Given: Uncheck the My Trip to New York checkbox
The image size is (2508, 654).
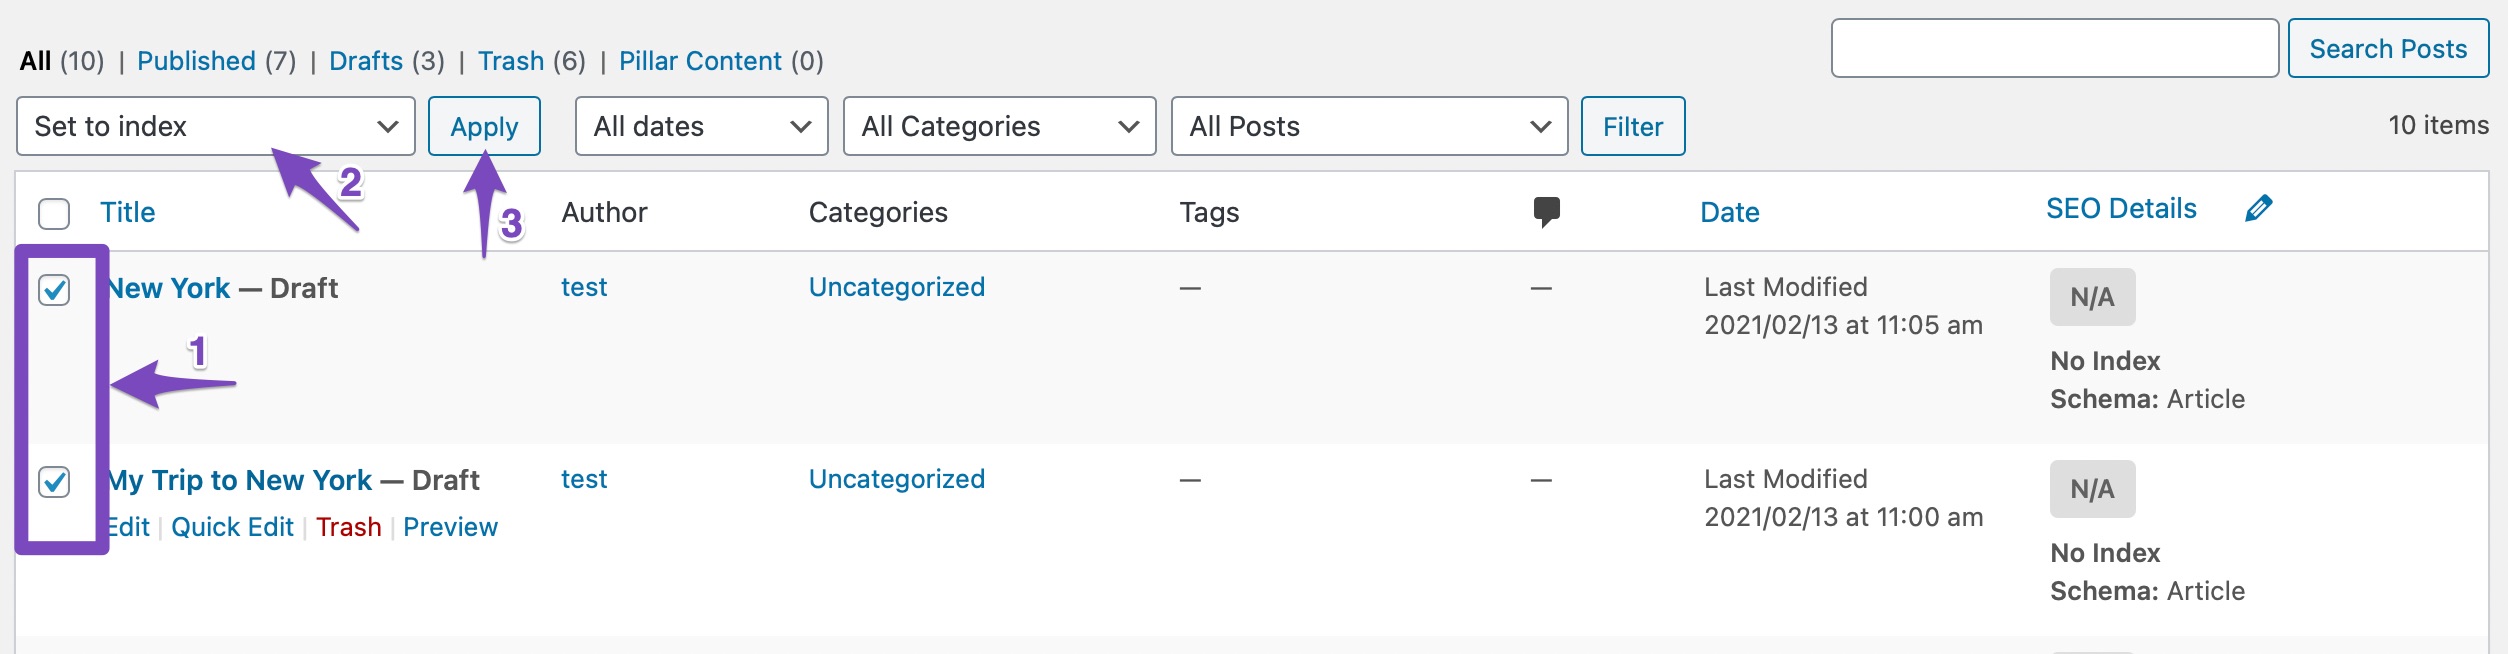Looking at the screenshot, I should point(54,482).
